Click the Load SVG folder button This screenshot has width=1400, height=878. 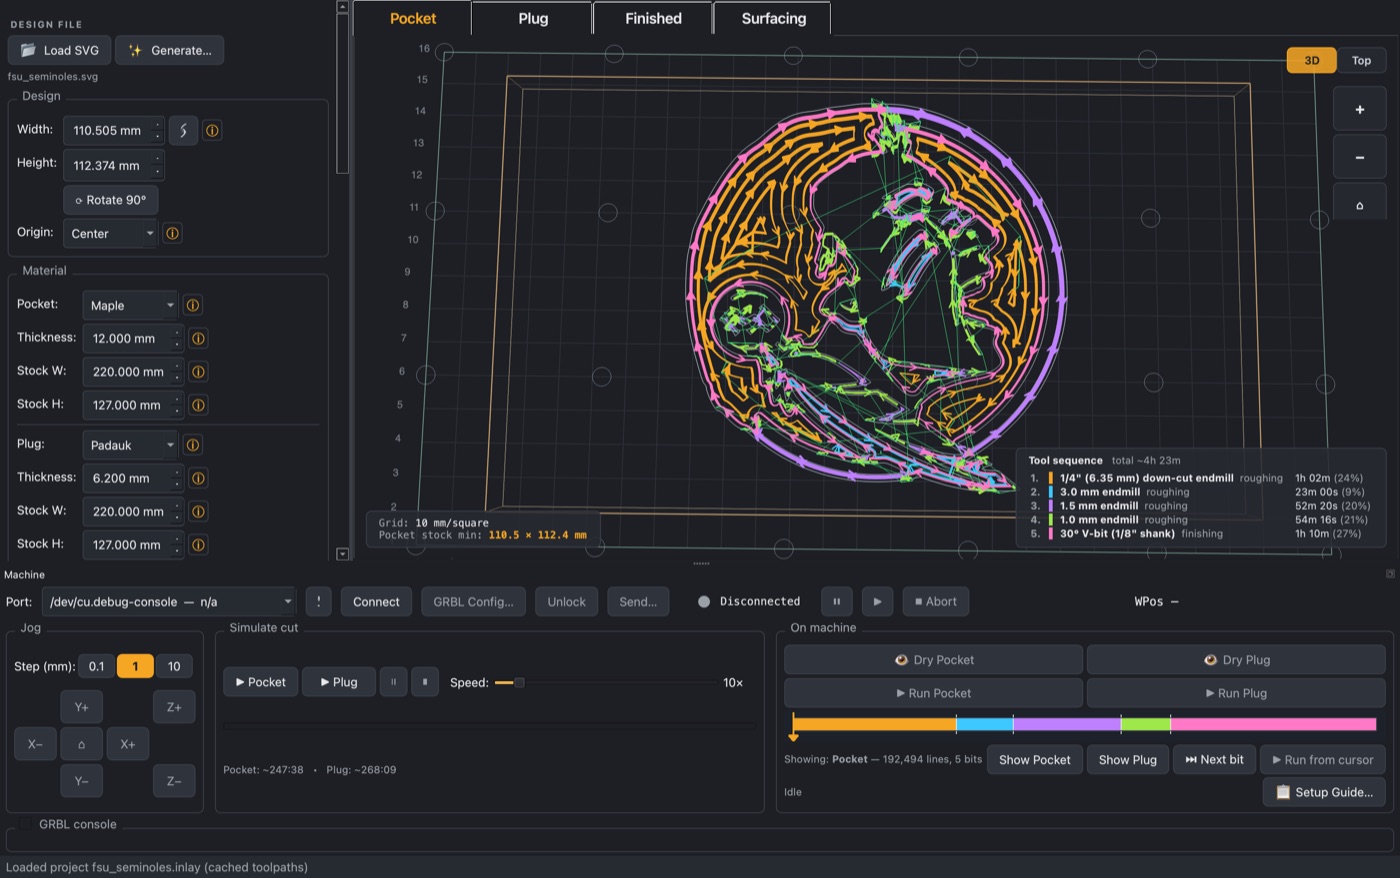coord(59,50)
